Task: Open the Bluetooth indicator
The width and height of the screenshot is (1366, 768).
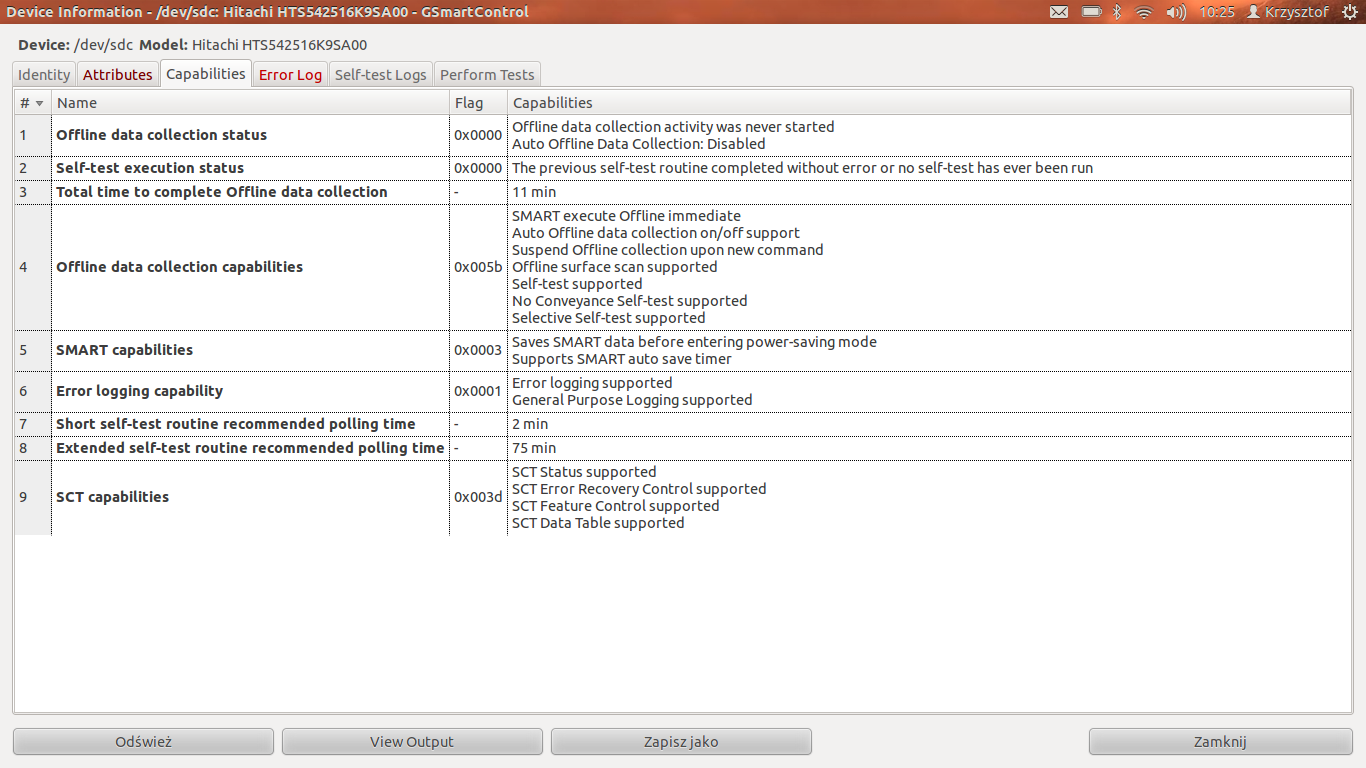Action: (1118, 12)
